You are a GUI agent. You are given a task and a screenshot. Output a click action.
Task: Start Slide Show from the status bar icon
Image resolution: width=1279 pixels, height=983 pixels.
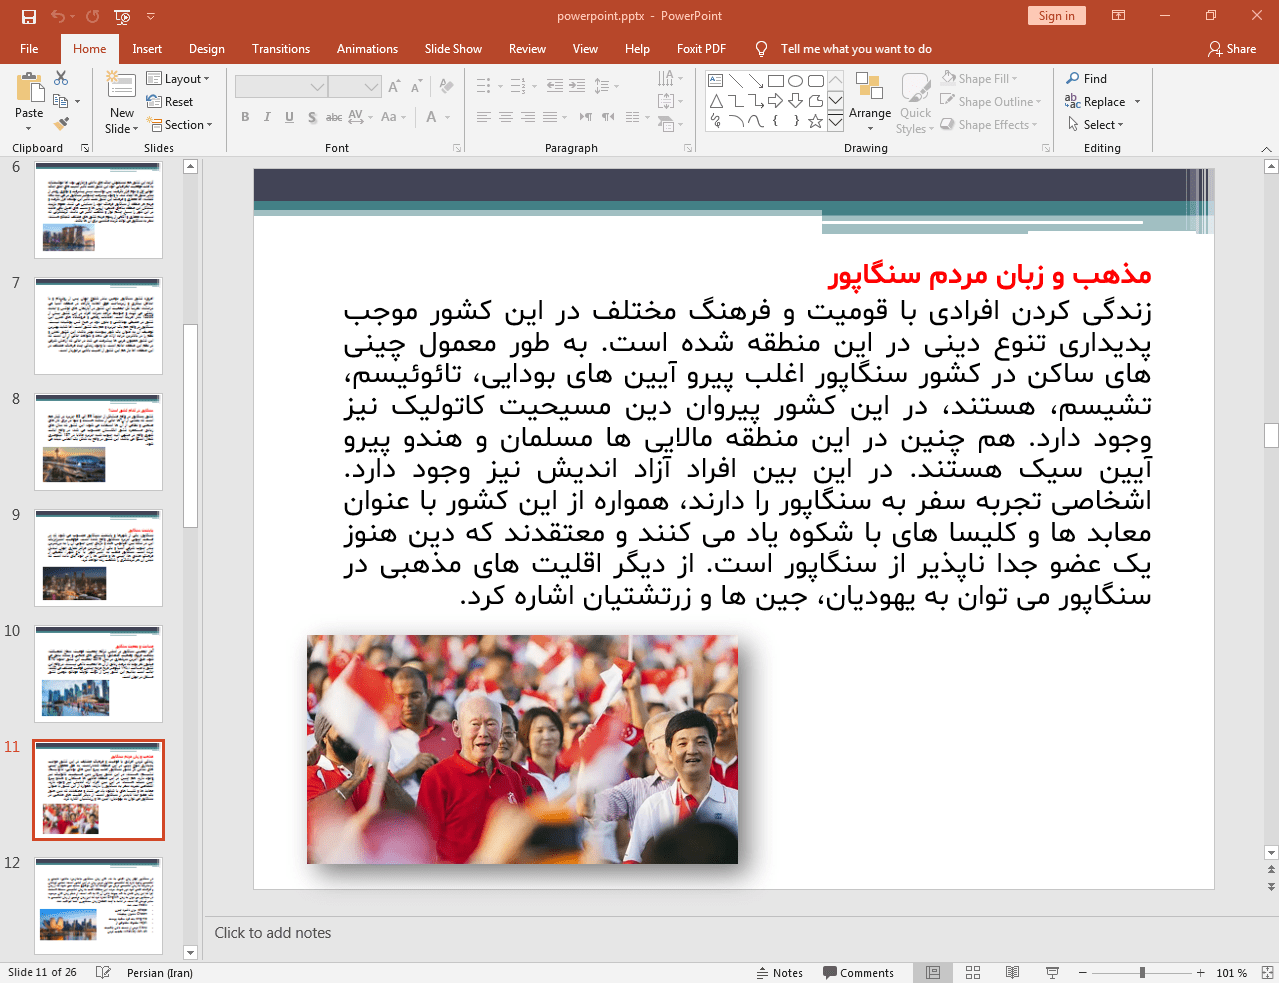[x=1052, y=973]
